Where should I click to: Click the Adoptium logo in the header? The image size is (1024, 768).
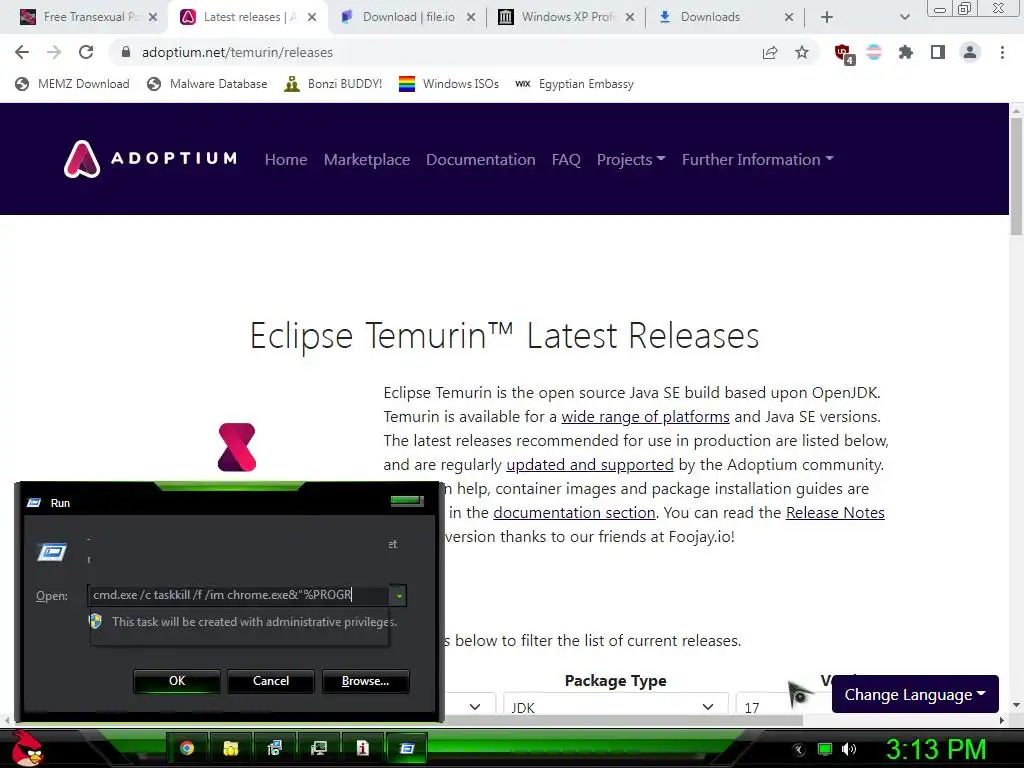pos(150,159)
